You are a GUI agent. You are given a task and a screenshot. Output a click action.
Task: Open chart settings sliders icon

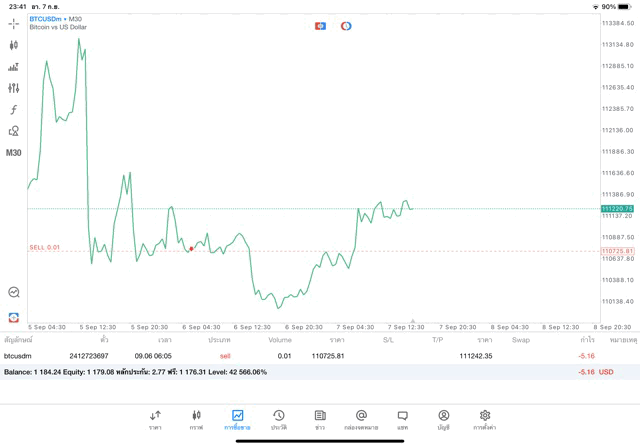point(13,88)
